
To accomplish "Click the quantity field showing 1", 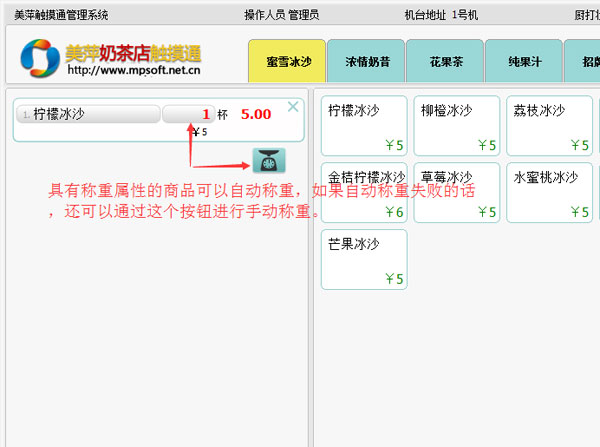I will 188,114.
